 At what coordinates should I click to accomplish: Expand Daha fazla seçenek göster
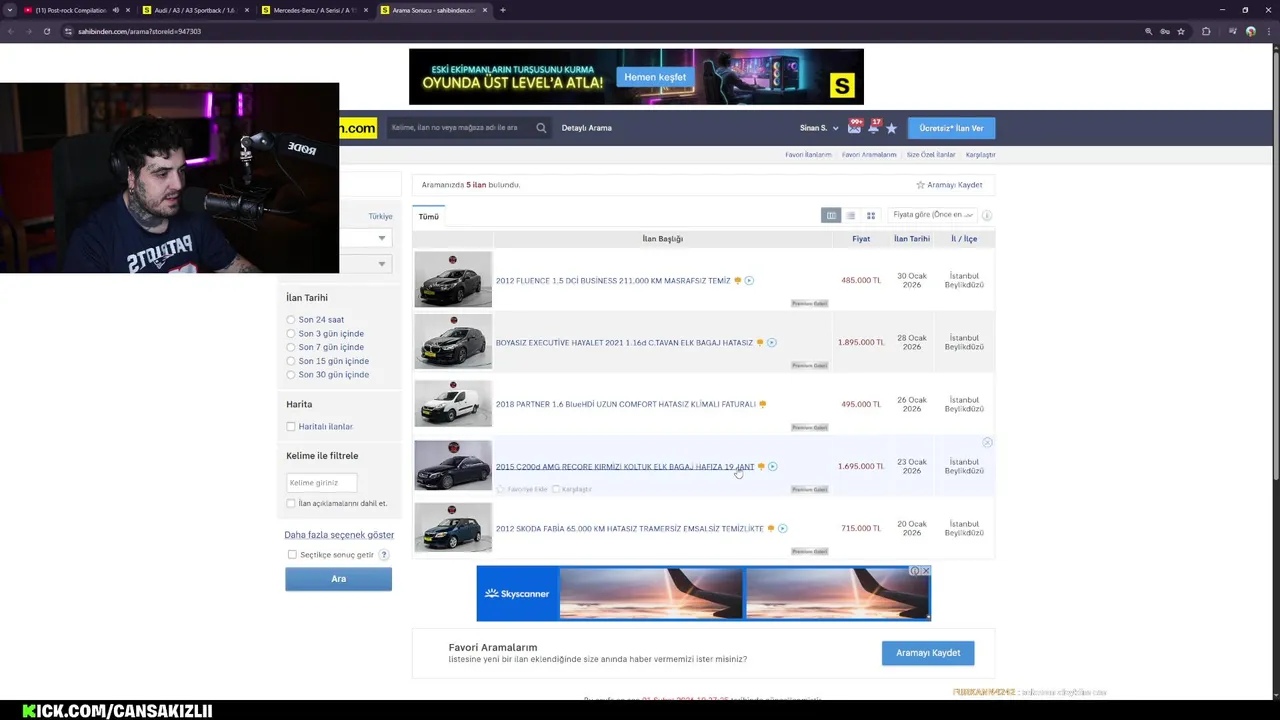click(x=339, y=535)
